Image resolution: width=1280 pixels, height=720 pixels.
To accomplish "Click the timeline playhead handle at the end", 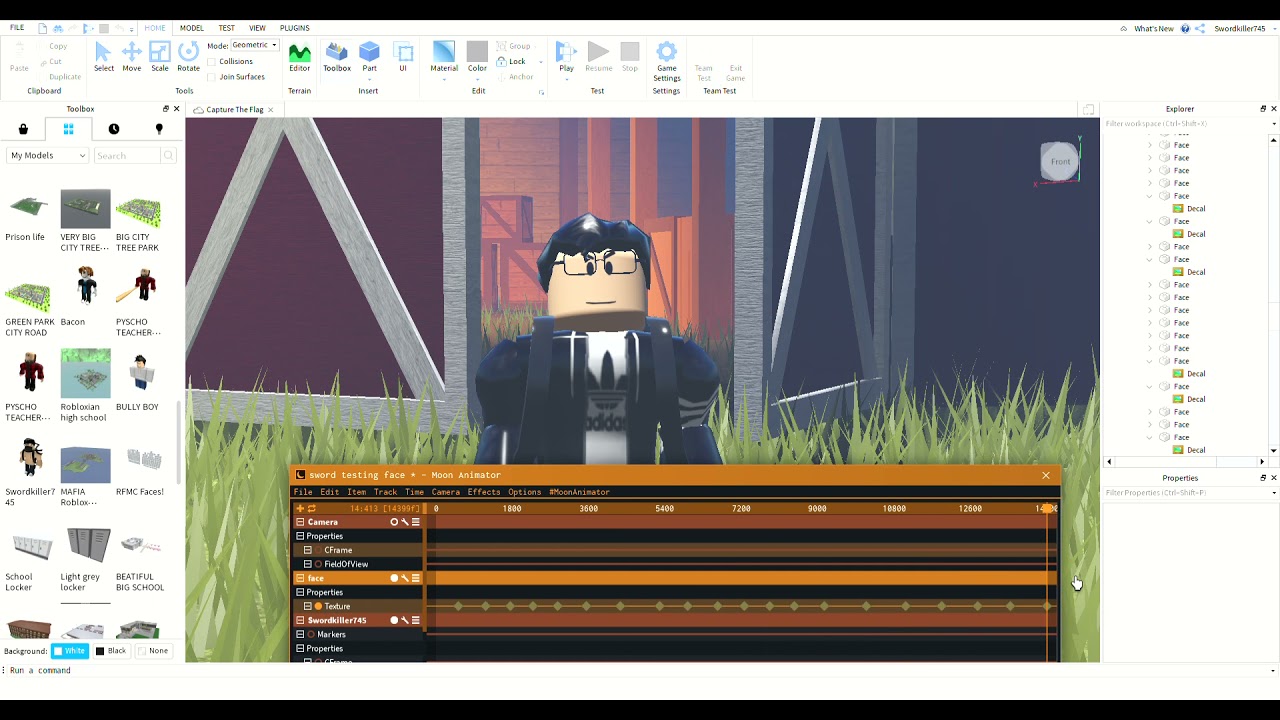I will click(1047, 508).
